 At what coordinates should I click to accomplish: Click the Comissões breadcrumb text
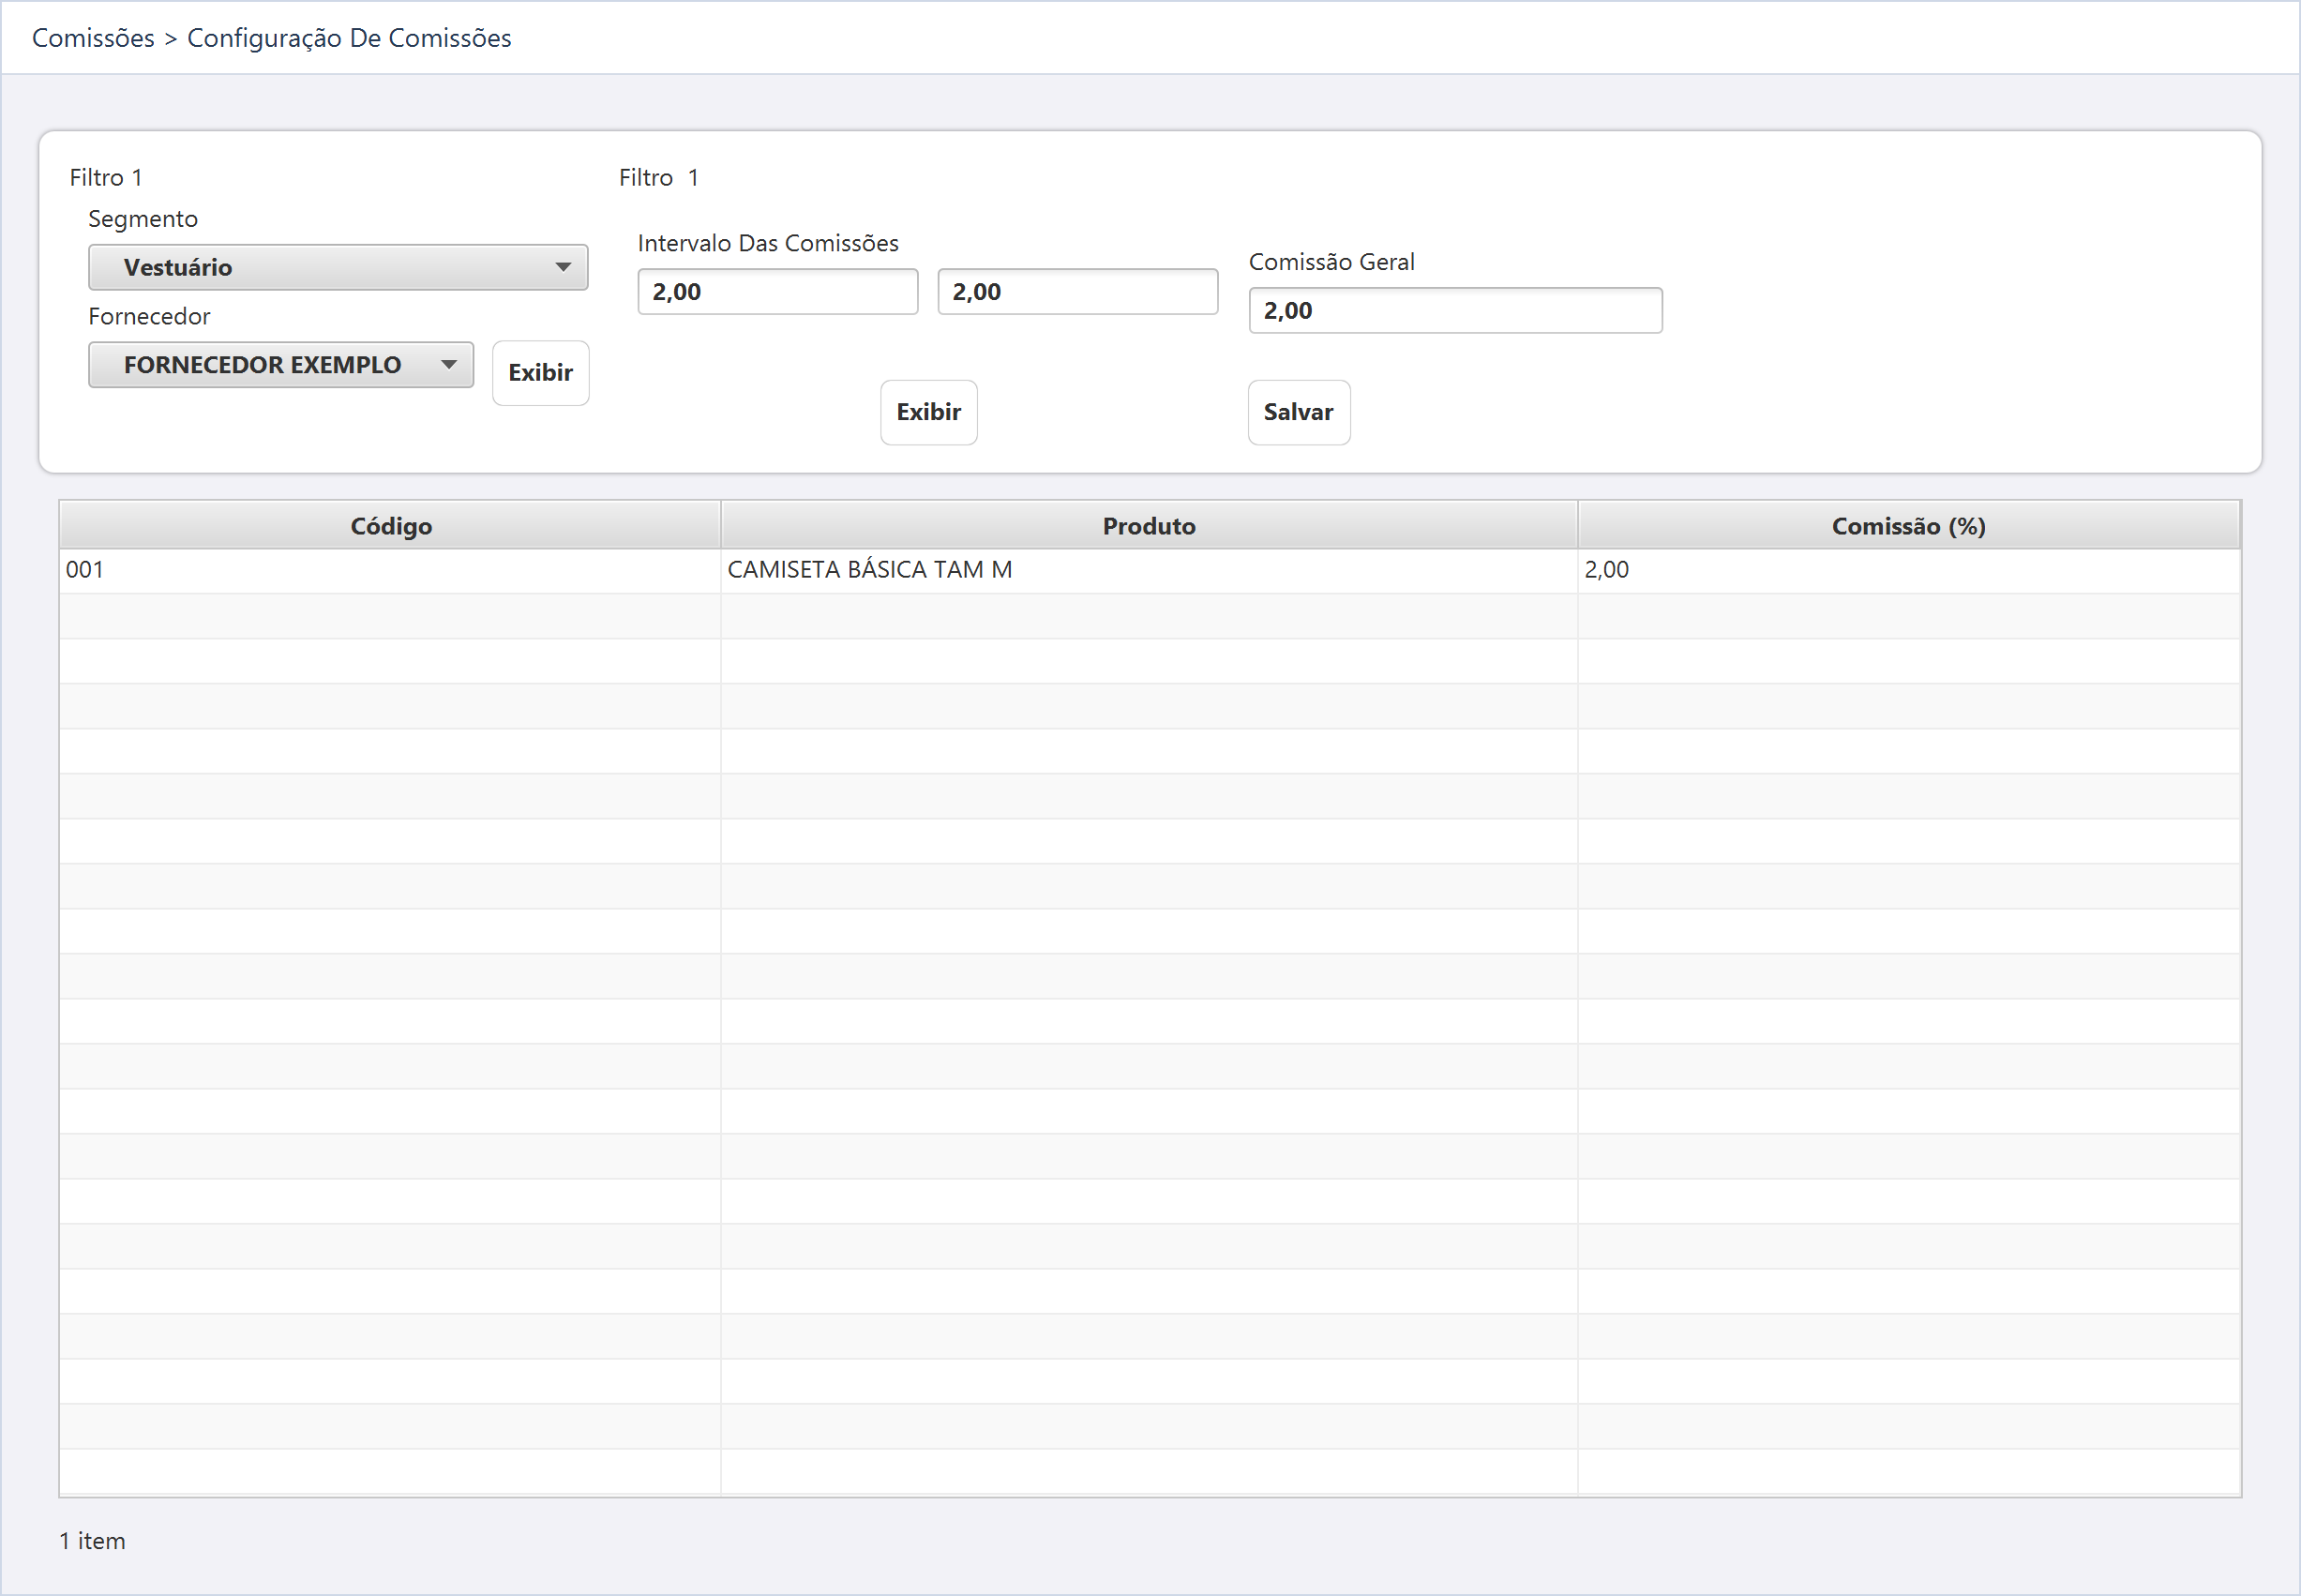coord(93,38)
